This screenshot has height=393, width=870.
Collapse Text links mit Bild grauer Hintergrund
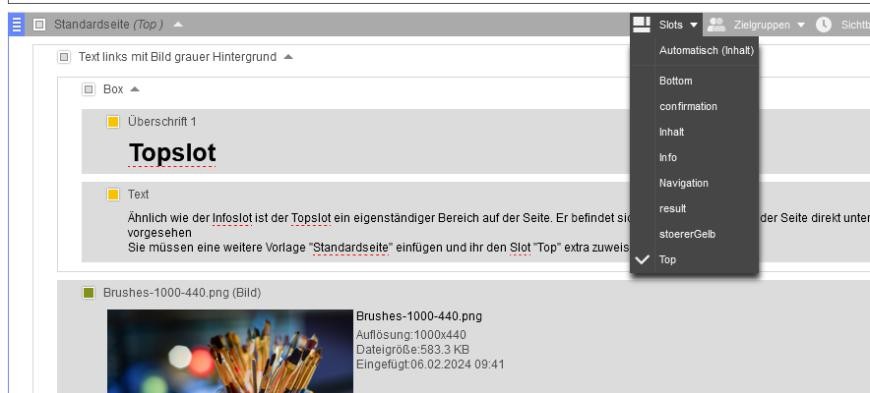pos(288,57)
